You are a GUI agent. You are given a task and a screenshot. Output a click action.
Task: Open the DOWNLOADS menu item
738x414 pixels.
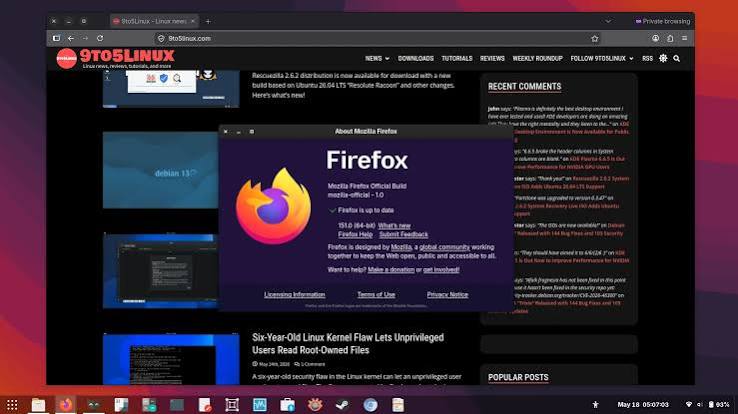pos(416,58)
